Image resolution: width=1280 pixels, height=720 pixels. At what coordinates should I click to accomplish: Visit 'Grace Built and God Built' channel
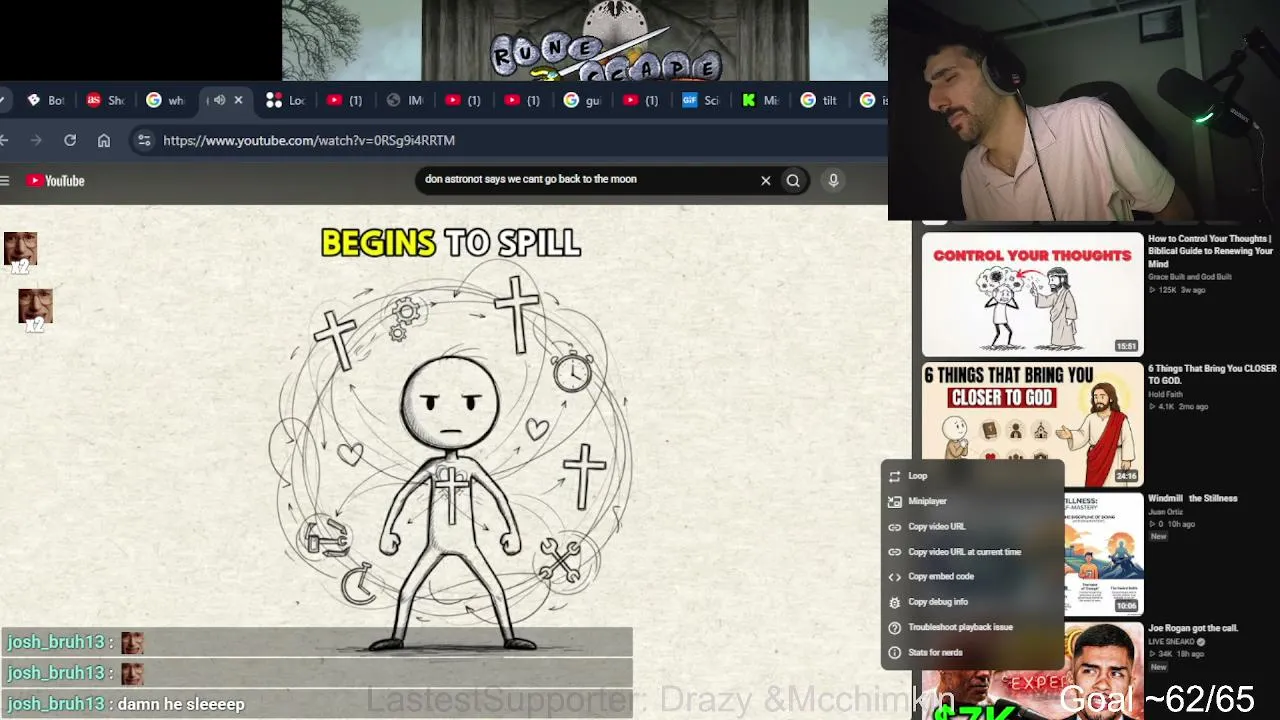(1190, 277)
